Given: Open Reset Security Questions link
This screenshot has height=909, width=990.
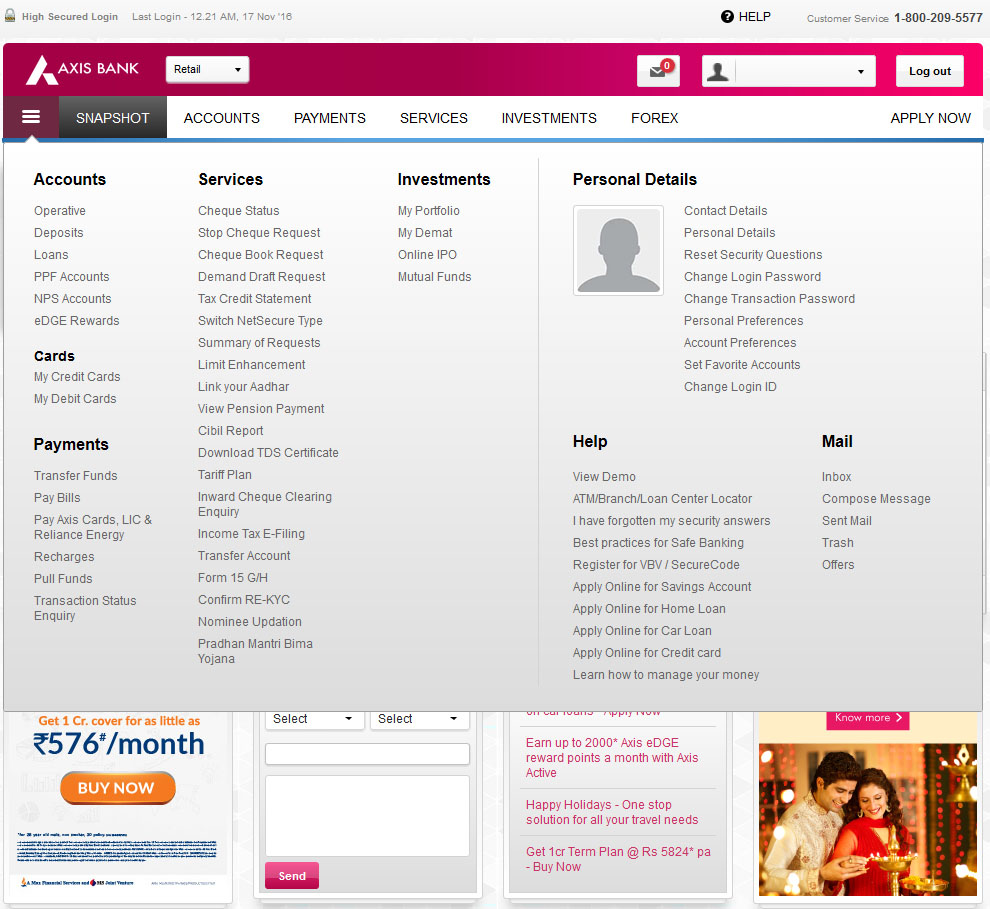Looking at the screenshot, I should [753, 255].
